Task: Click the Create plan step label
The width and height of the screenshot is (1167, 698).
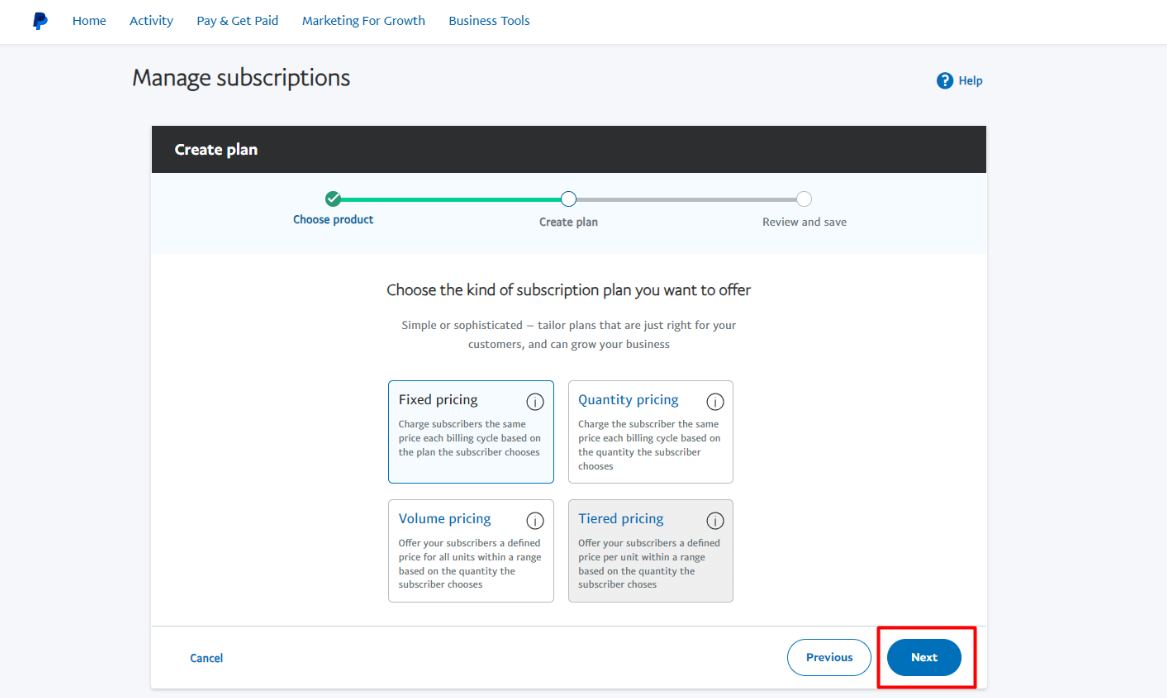Action: [569, 222]
